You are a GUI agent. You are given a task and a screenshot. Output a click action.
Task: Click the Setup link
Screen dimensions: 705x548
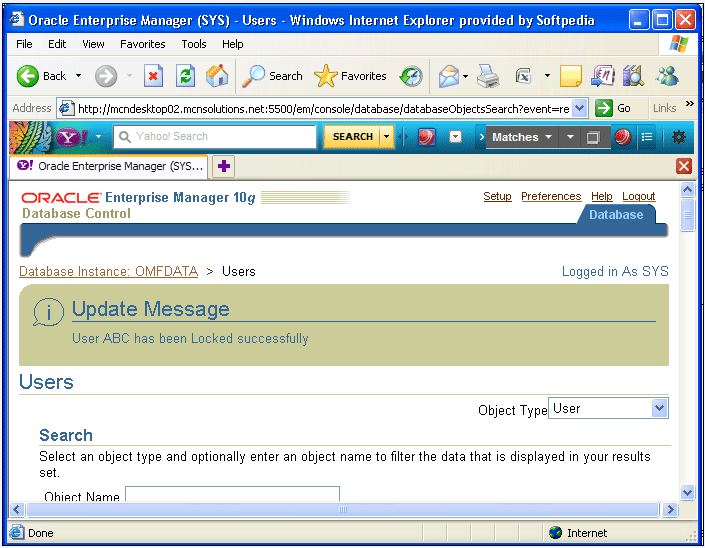497,196
